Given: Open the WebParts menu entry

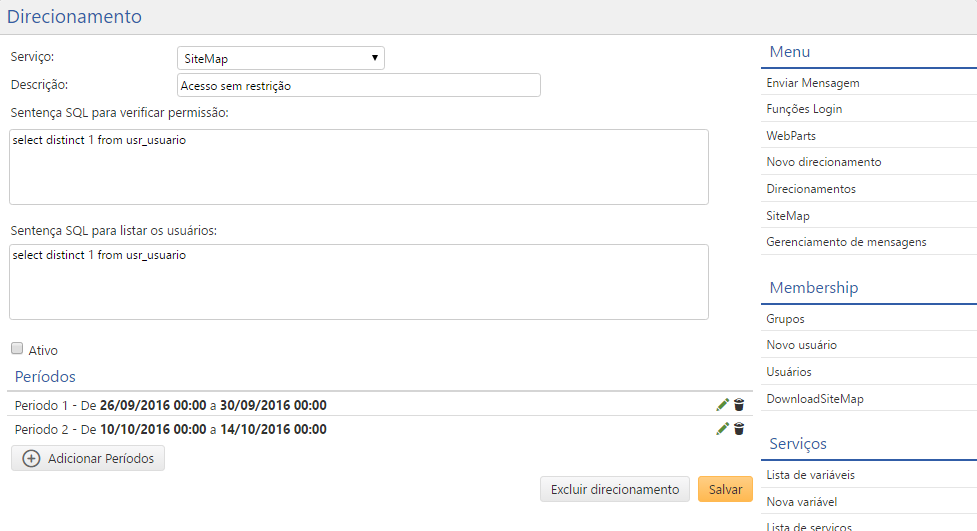Looking at the screenshot, I should coord(791,135).
